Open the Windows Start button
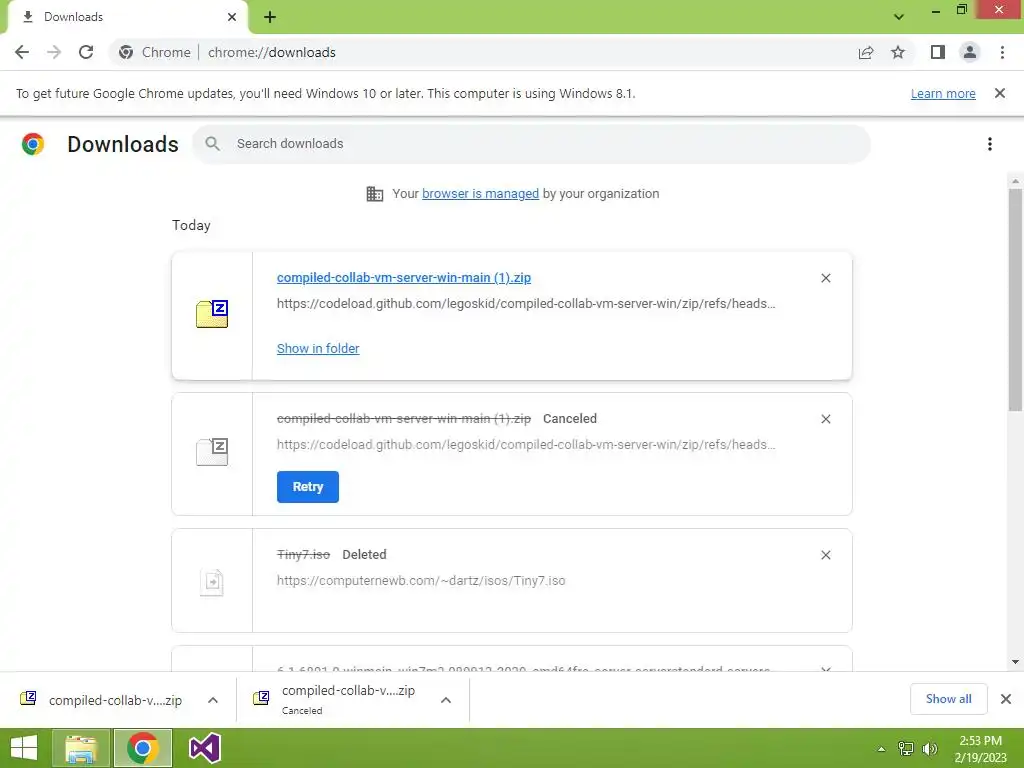Viewport: 1024px width, 768px height. [24, 748]
